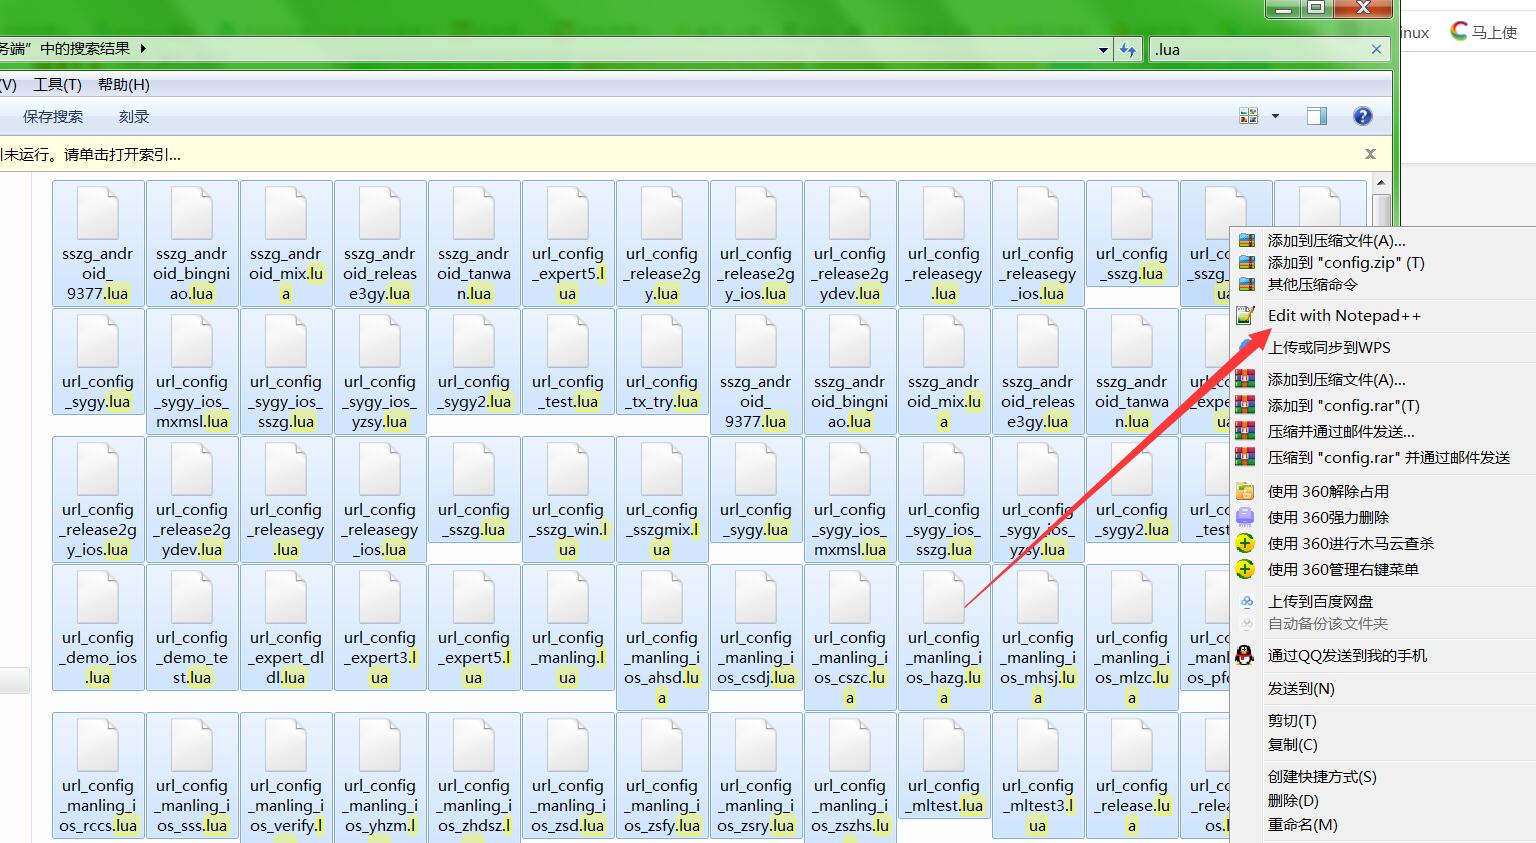Screen dimensions: 1536x843
Task: Select 上传到百度网盘 from context menu
Action: point(1320,602)
